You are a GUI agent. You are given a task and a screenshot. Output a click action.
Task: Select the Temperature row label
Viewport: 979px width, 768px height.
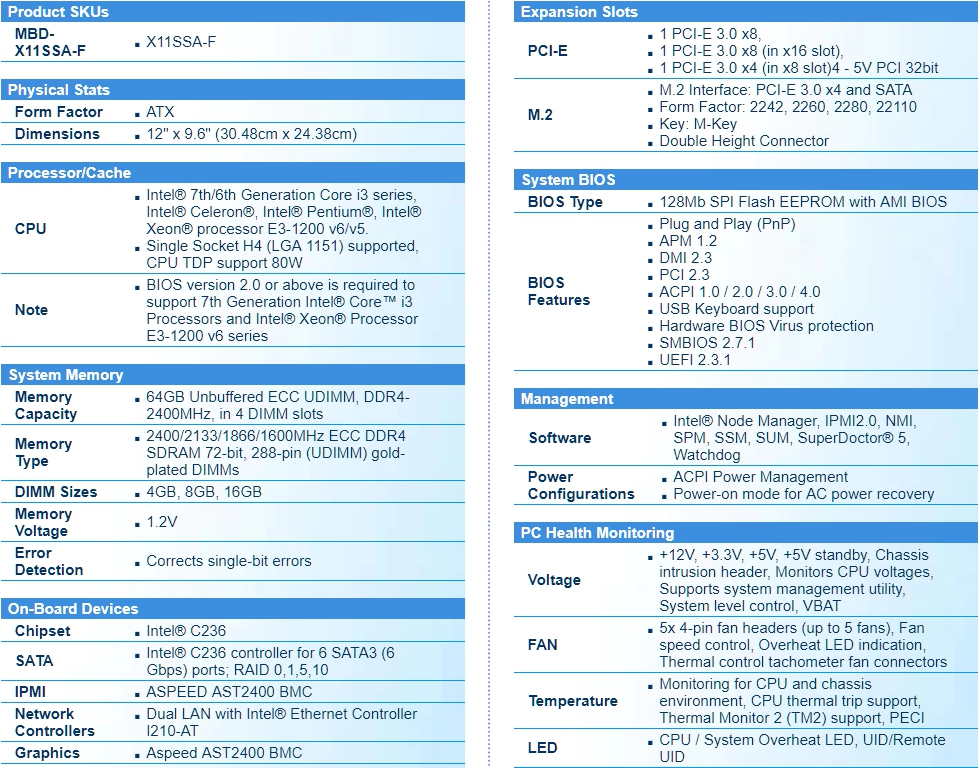coord(573,701)
